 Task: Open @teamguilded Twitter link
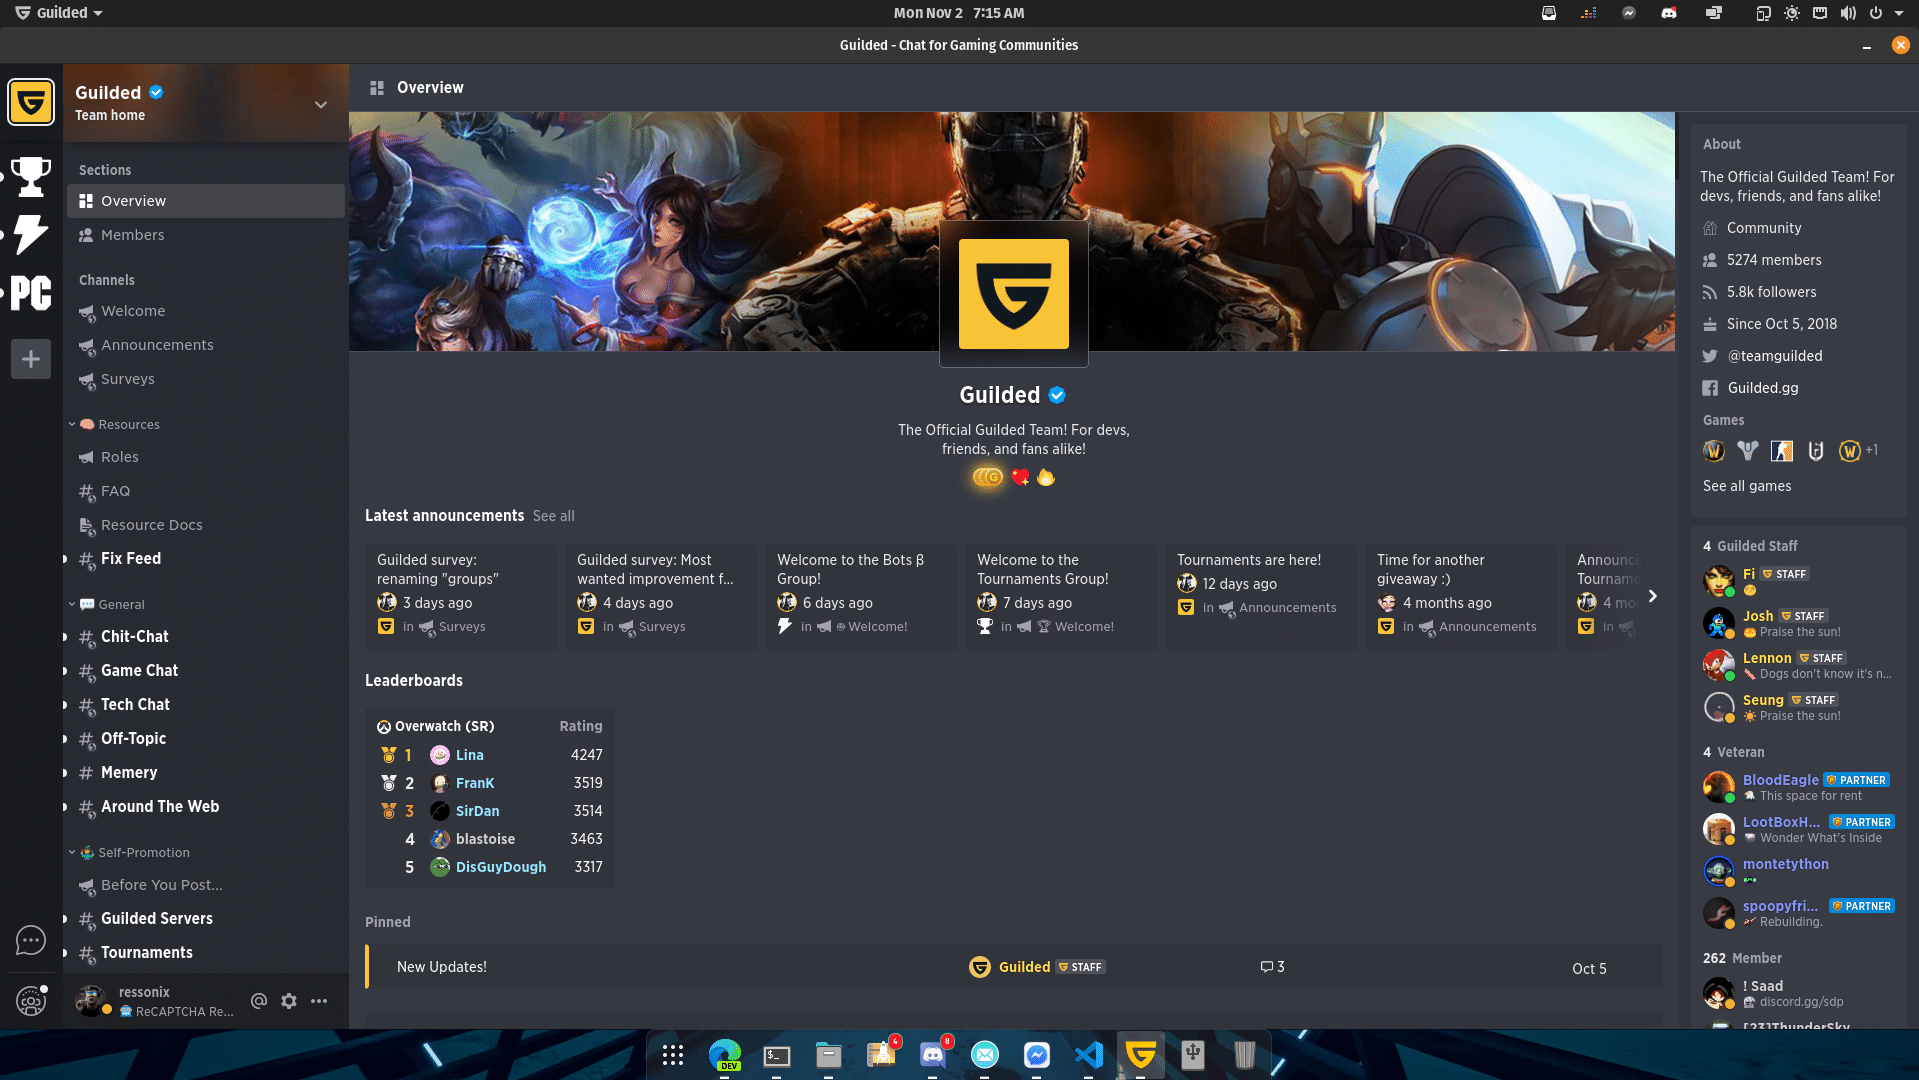tap(1775, 356)
